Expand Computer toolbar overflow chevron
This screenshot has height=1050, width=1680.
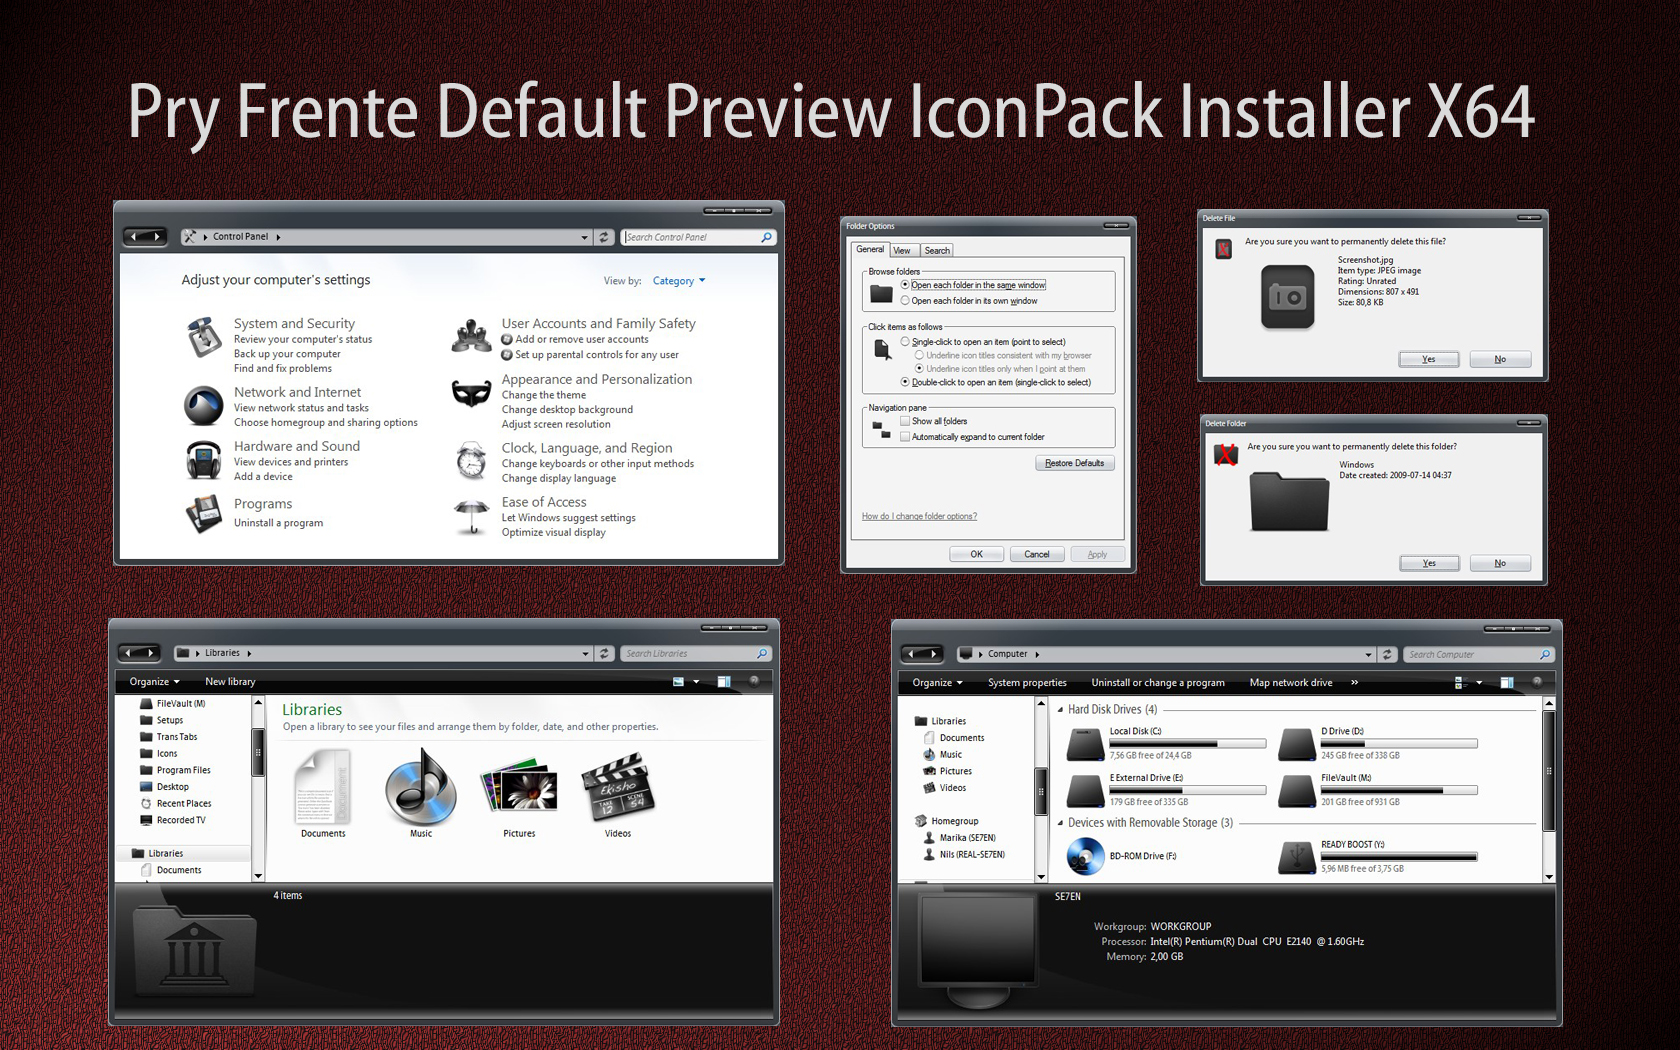click(x=1355, y=682)
